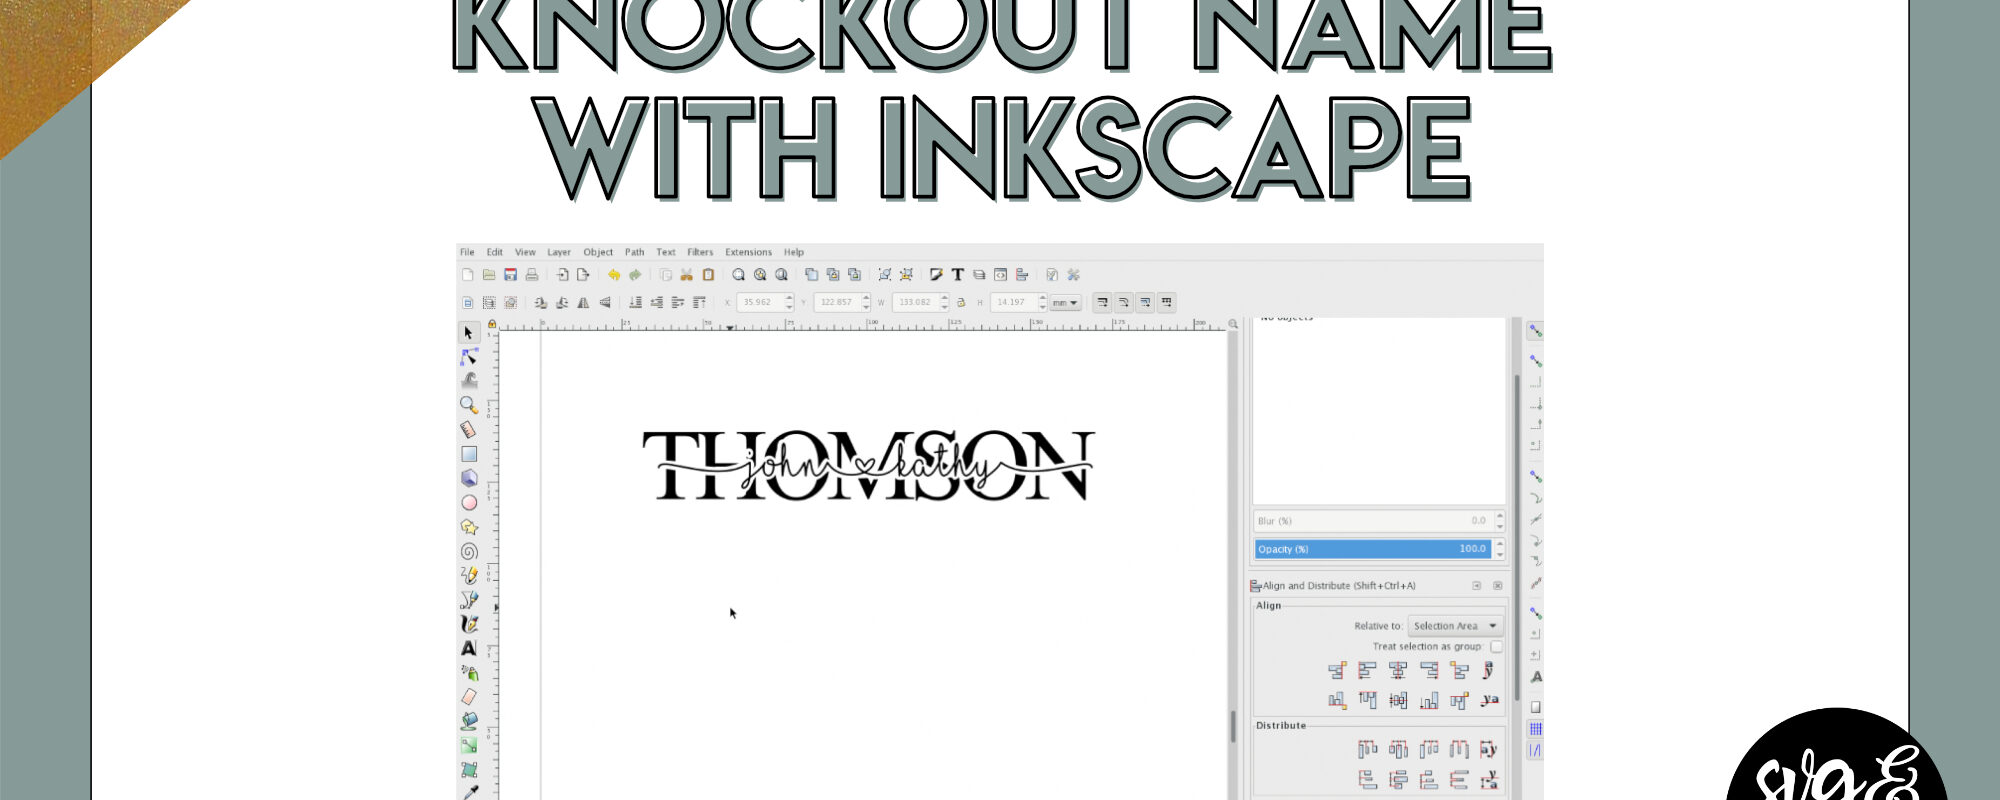The width and height of the screenshot is (2000, 800).
Task: Toggle guide lock at ruler corner
Action: 492,324
